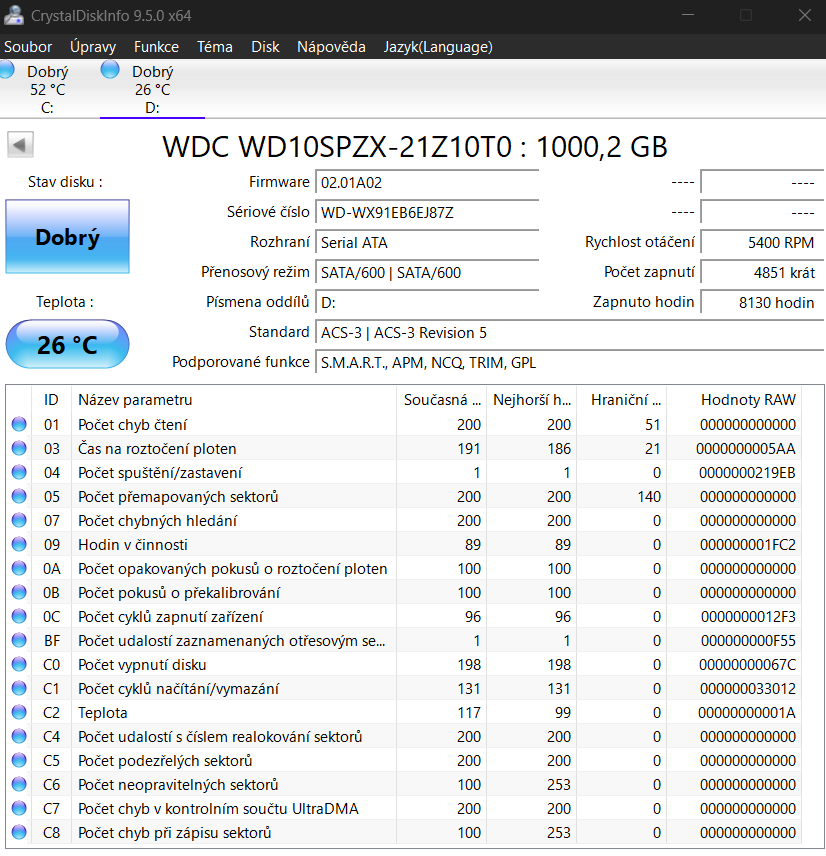Open the Funkce menu
The image size is (826, 856).
tap(156, 47)
